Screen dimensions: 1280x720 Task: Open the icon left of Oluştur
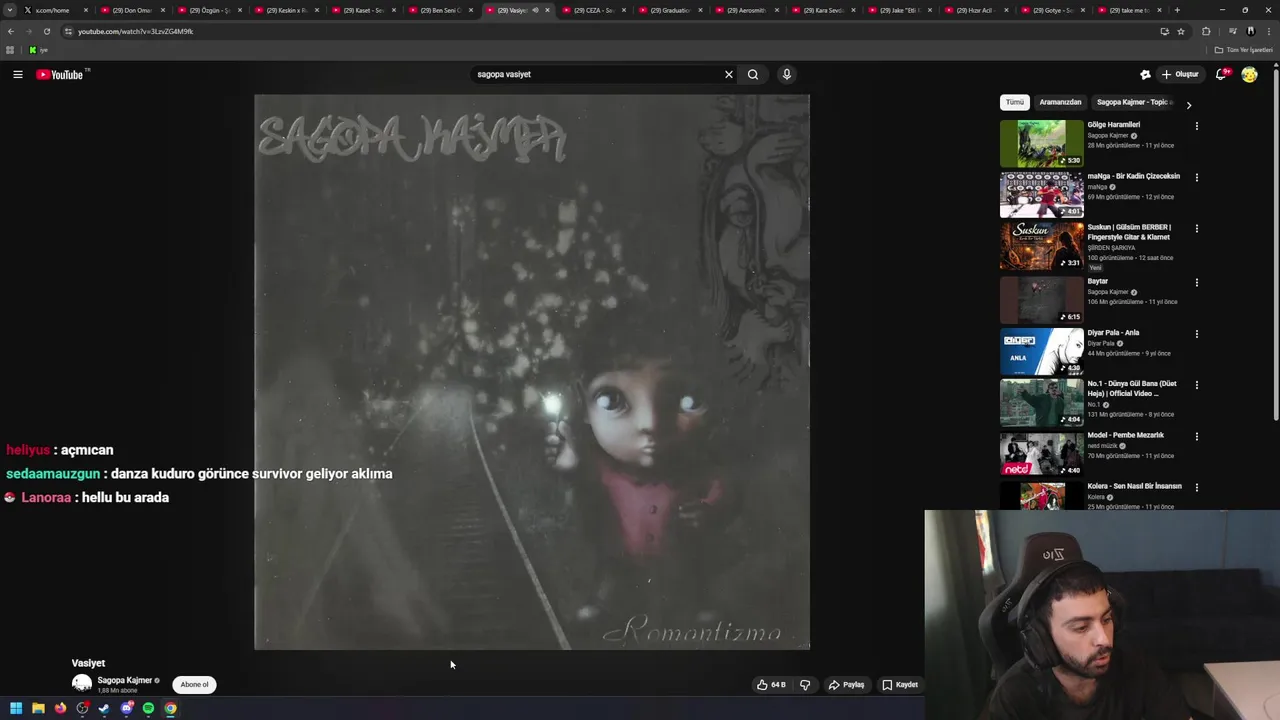coord(1145,74)
